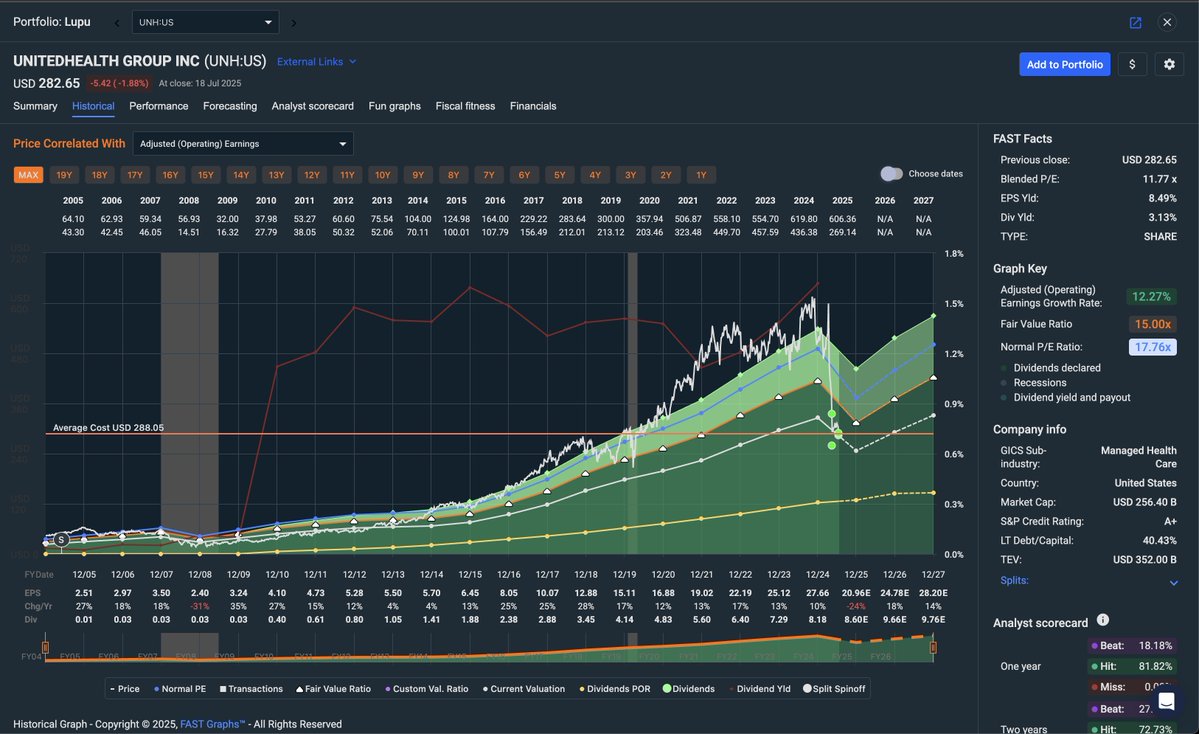Viewport: 1199px width, 734px height.
Task: Enable the Choose dates switch
Action: 891,174
